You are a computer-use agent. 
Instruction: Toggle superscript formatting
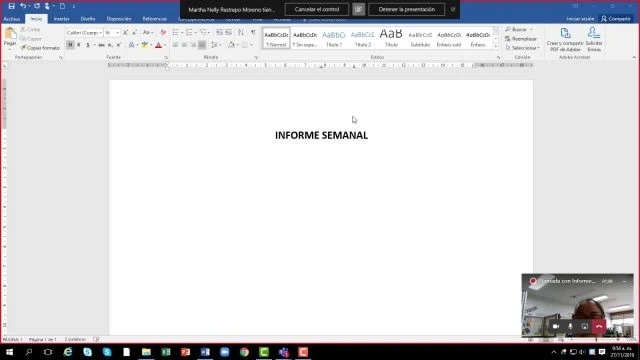click(x=119, y=45)
